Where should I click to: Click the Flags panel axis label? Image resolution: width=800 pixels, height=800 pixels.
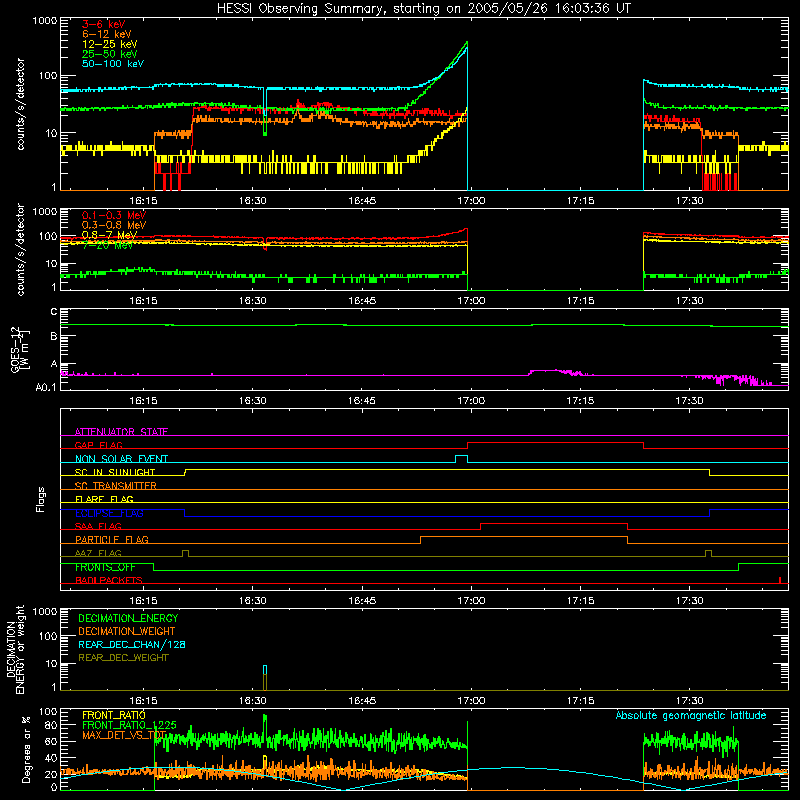[x=40, y=499]
